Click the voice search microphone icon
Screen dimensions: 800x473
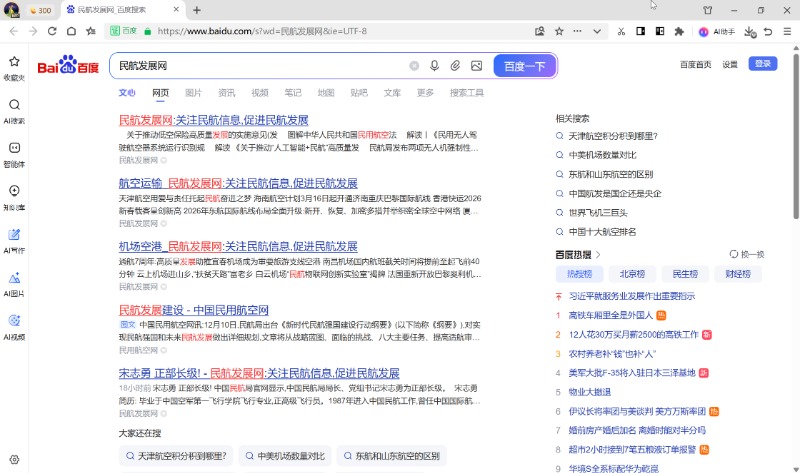click(x=435, y=66)
